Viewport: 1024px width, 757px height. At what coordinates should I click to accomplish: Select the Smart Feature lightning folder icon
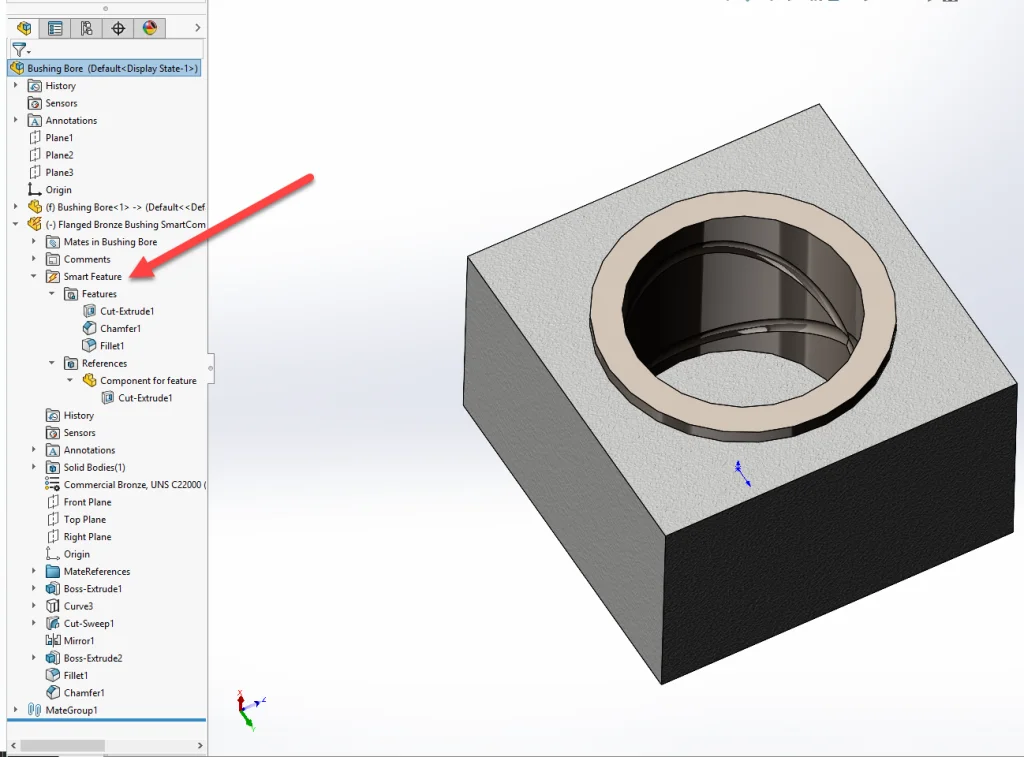(53, 277)
